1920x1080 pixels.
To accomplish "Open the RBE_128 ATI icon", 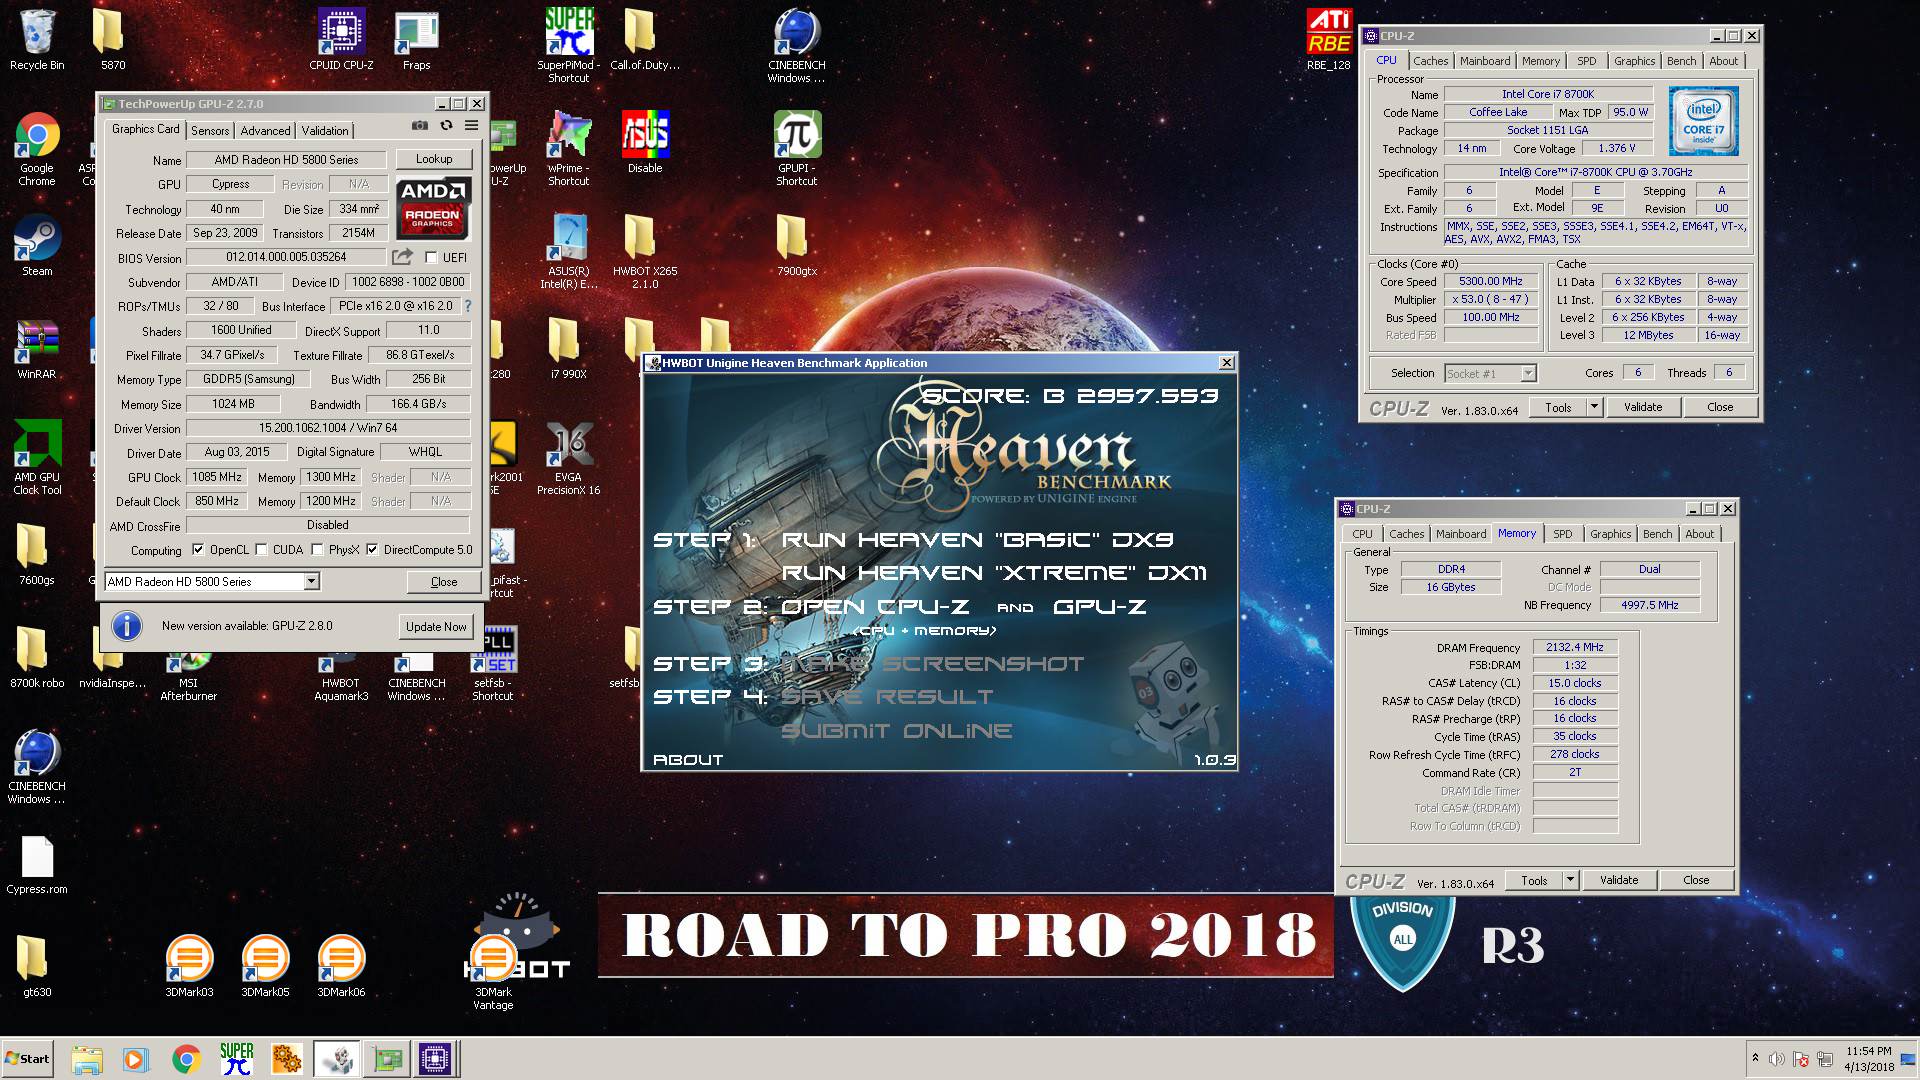I will pyautogui.click(x=1329, y=40).
